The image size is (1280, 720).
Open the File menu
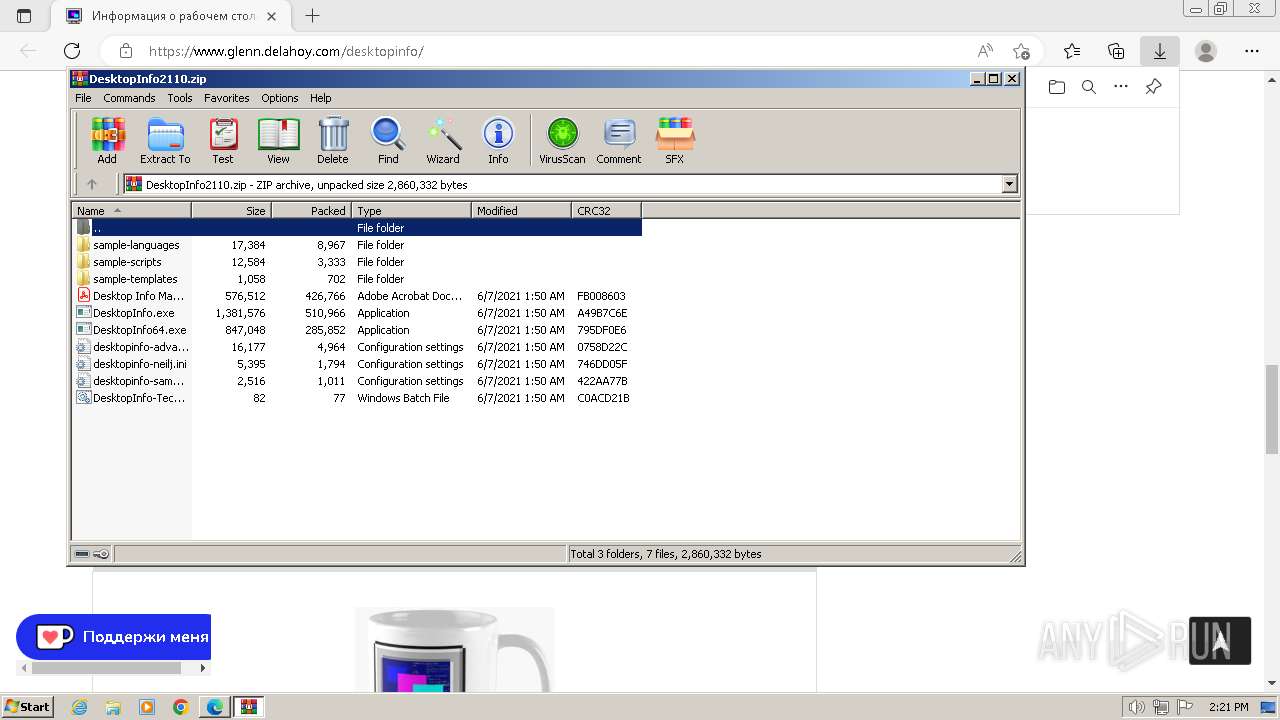point(83,98)
